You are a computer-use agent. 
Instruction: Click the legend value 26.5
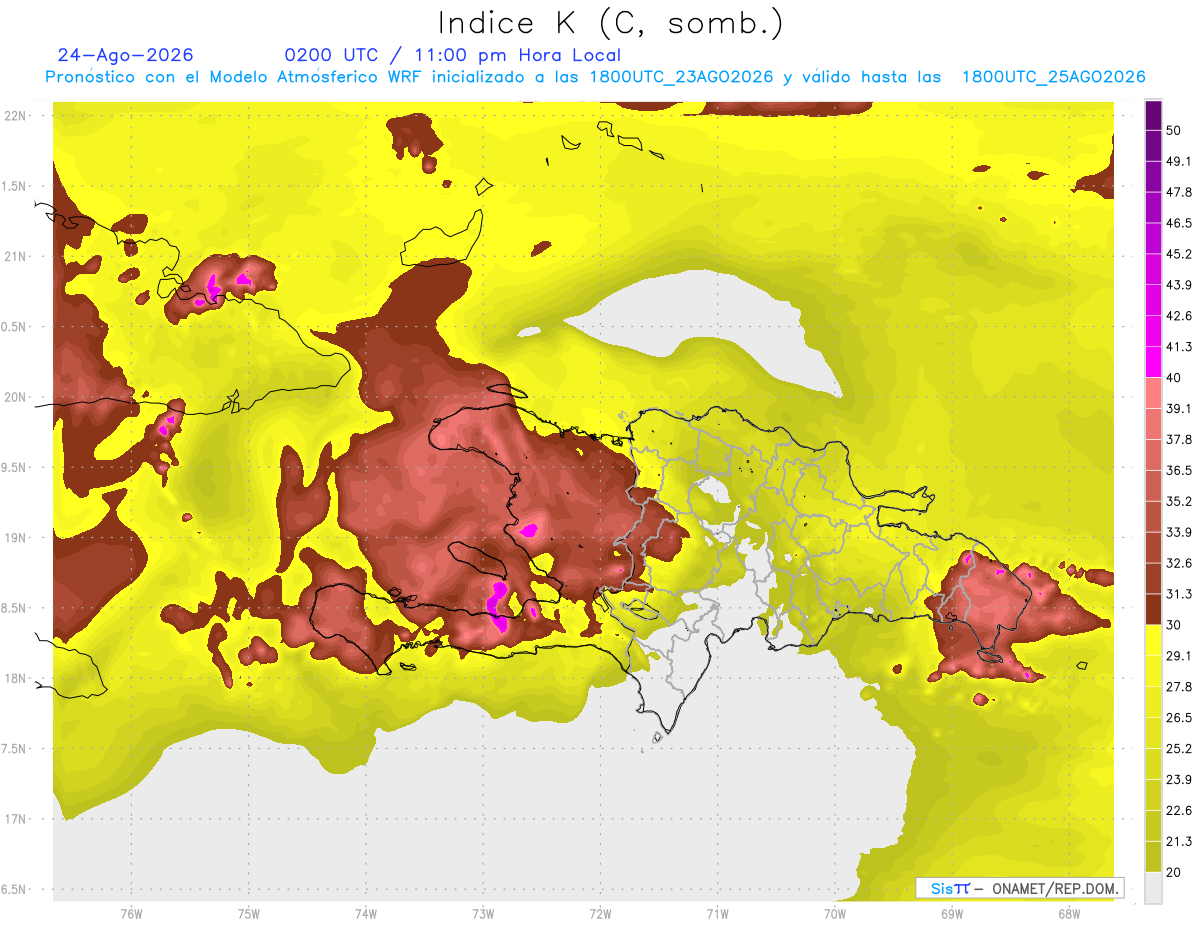[1180, 718]
